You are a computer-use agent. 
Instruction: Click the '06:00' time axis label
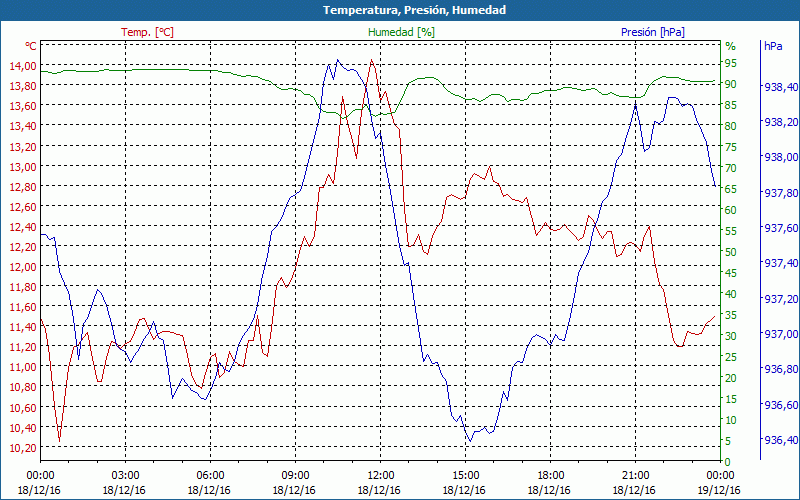210,476
